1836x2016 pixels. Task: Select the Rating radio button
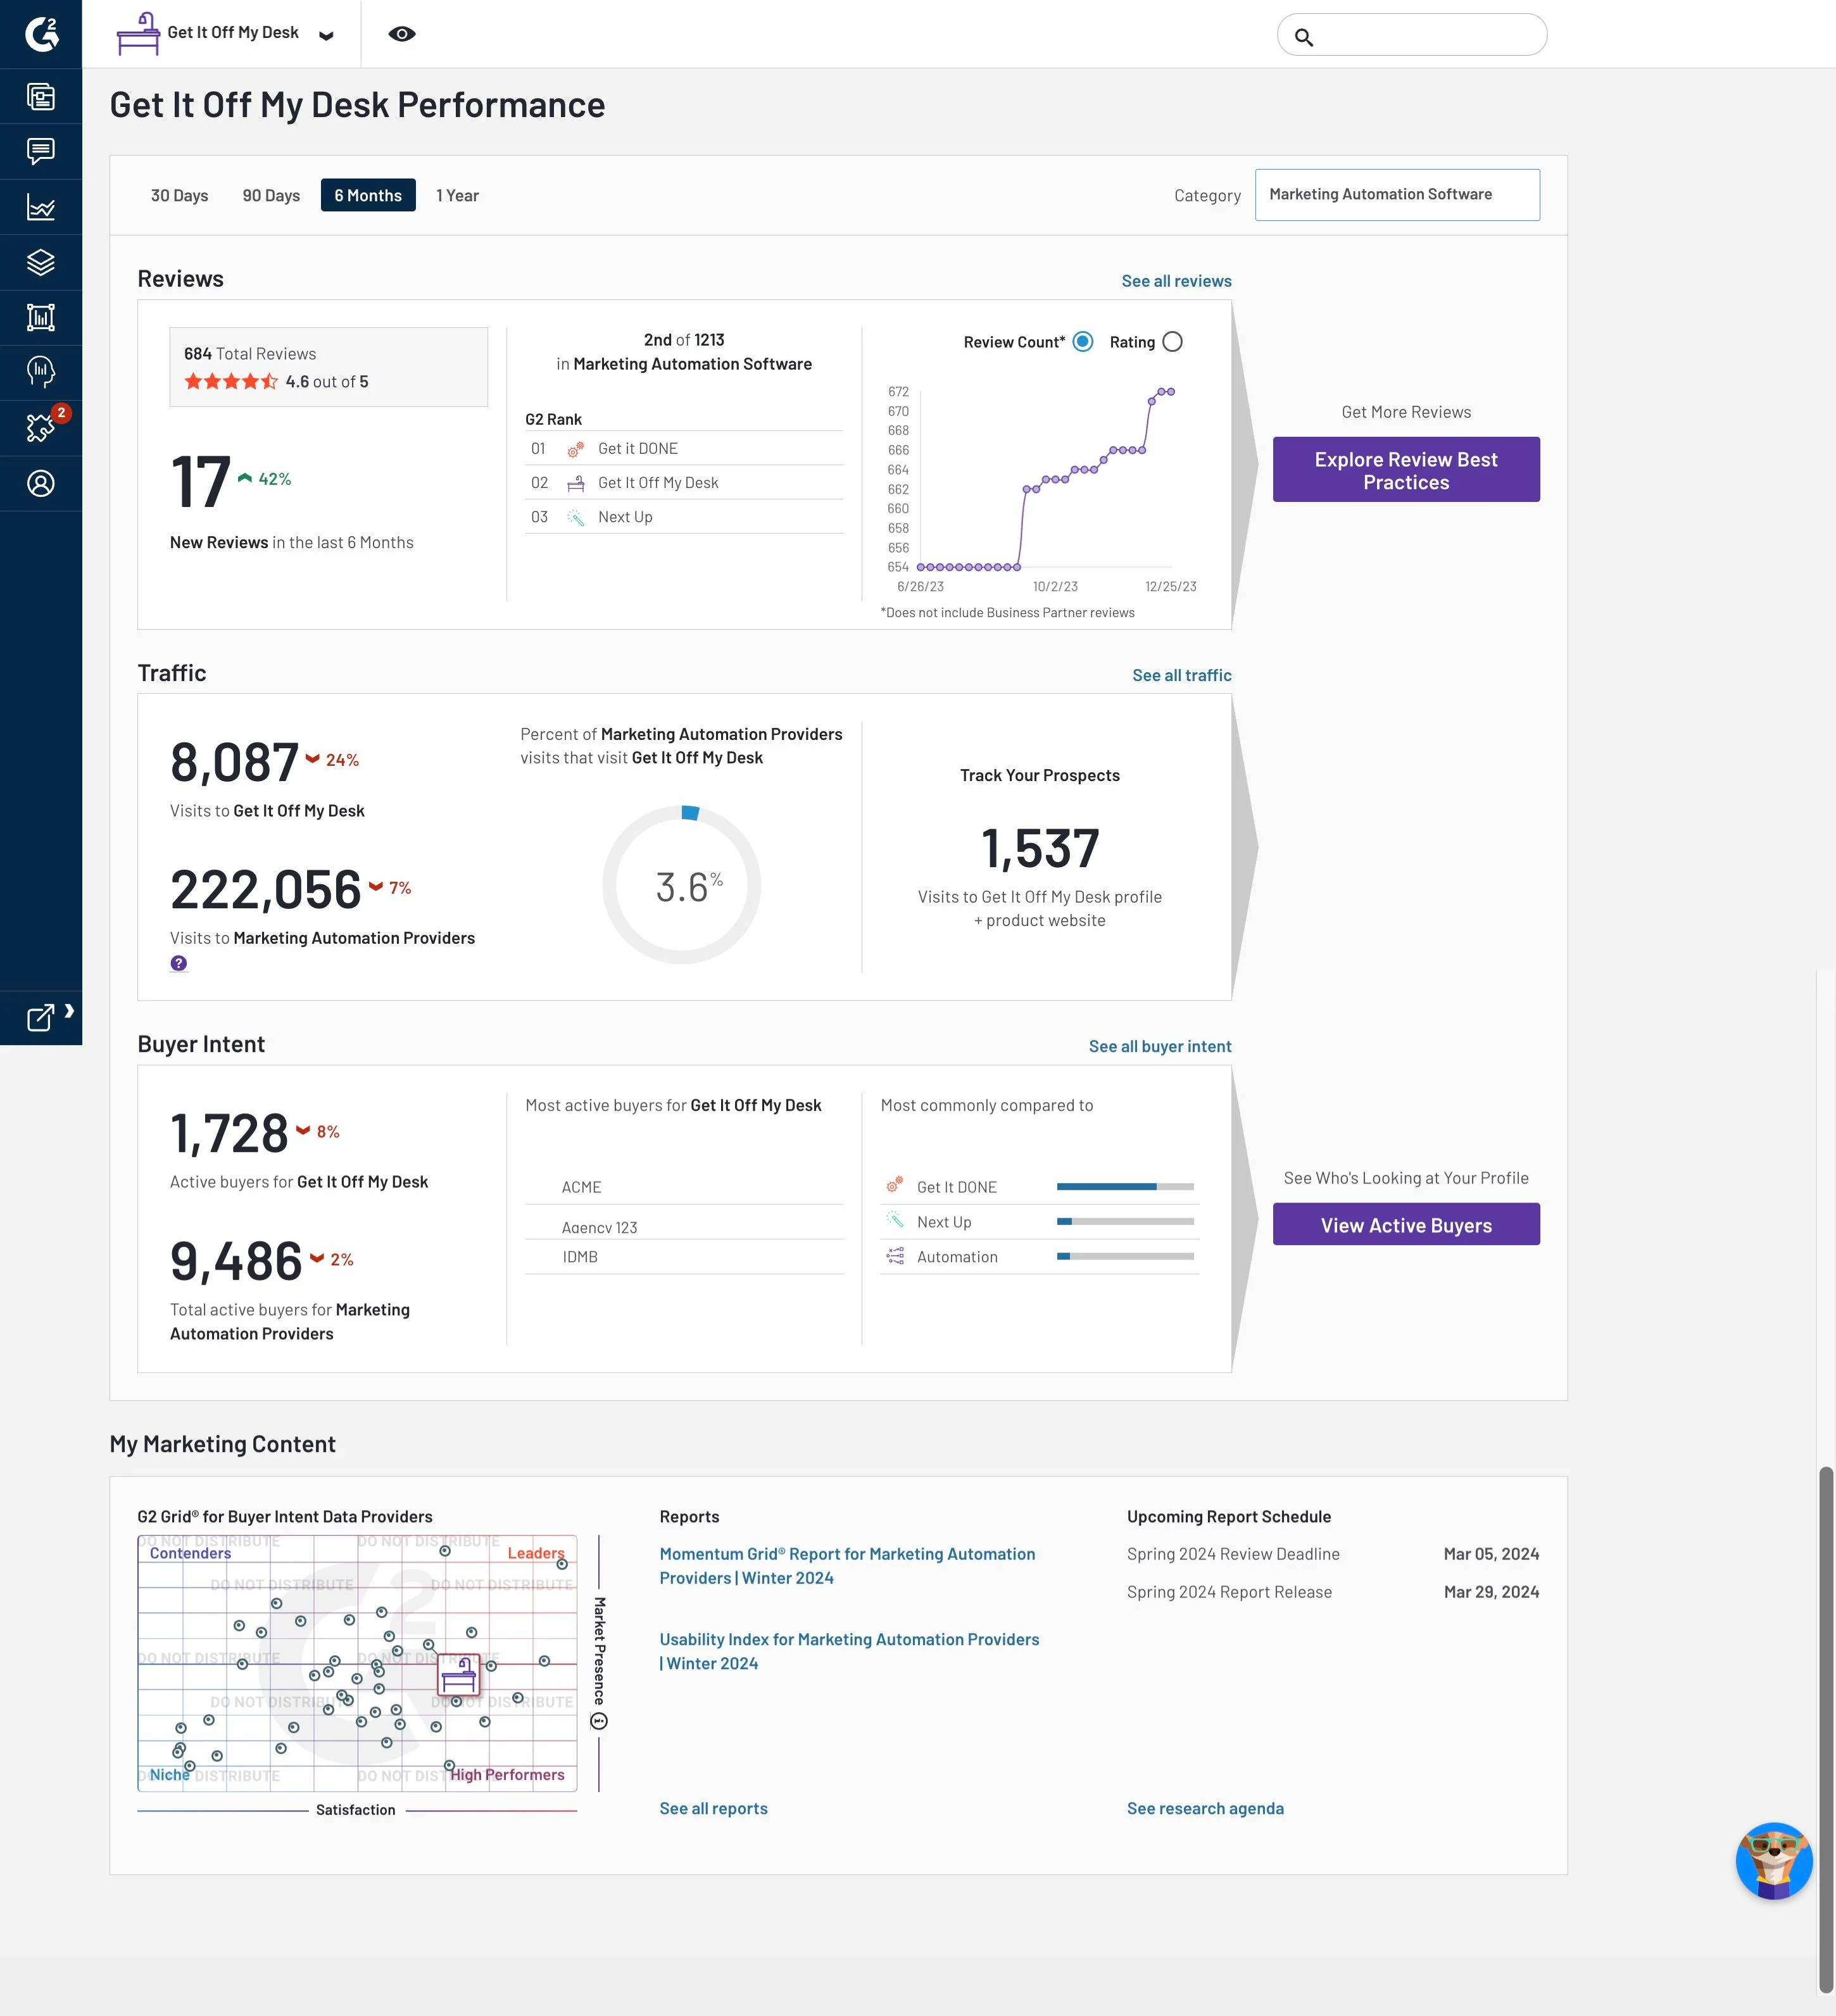pyautogui.click(x=1173, y=342)
